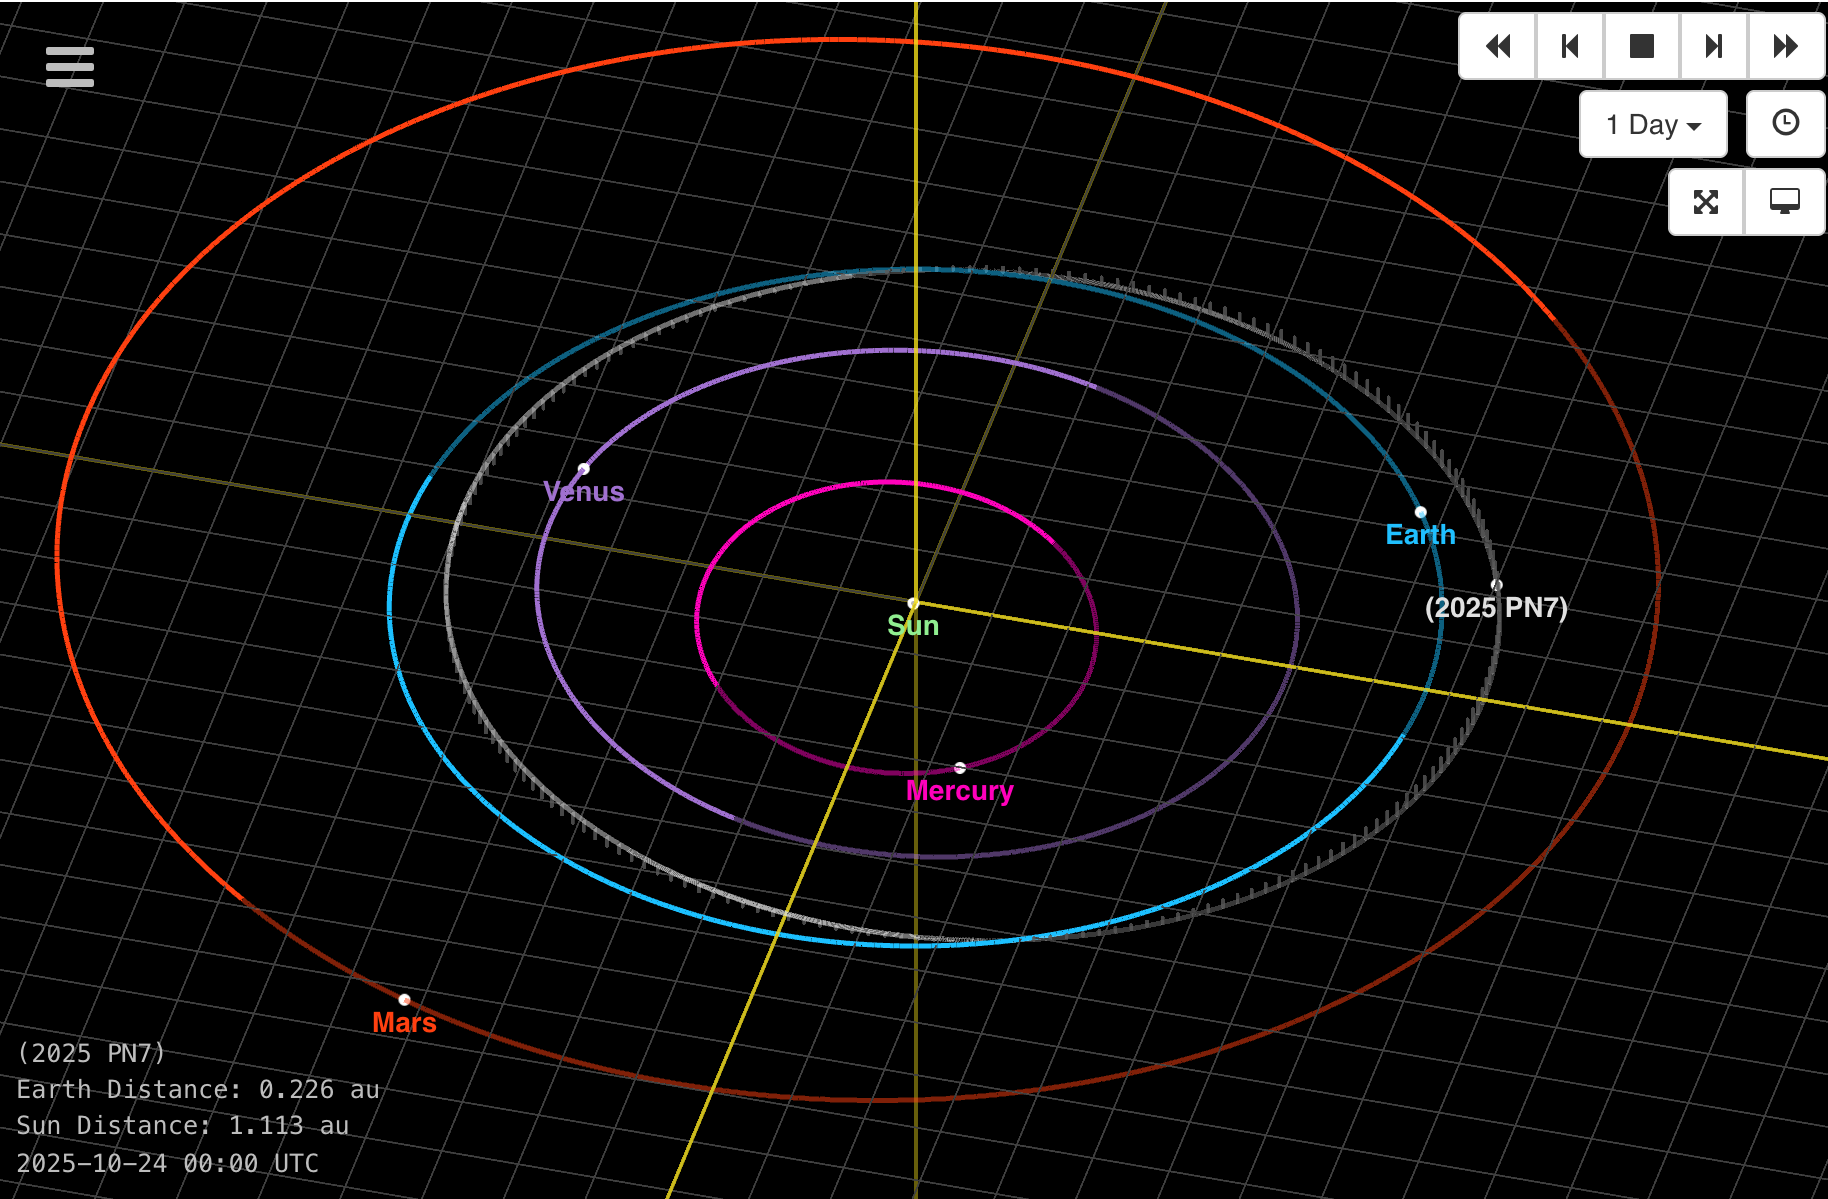Step the simulation forward one day

point(1712,46)
